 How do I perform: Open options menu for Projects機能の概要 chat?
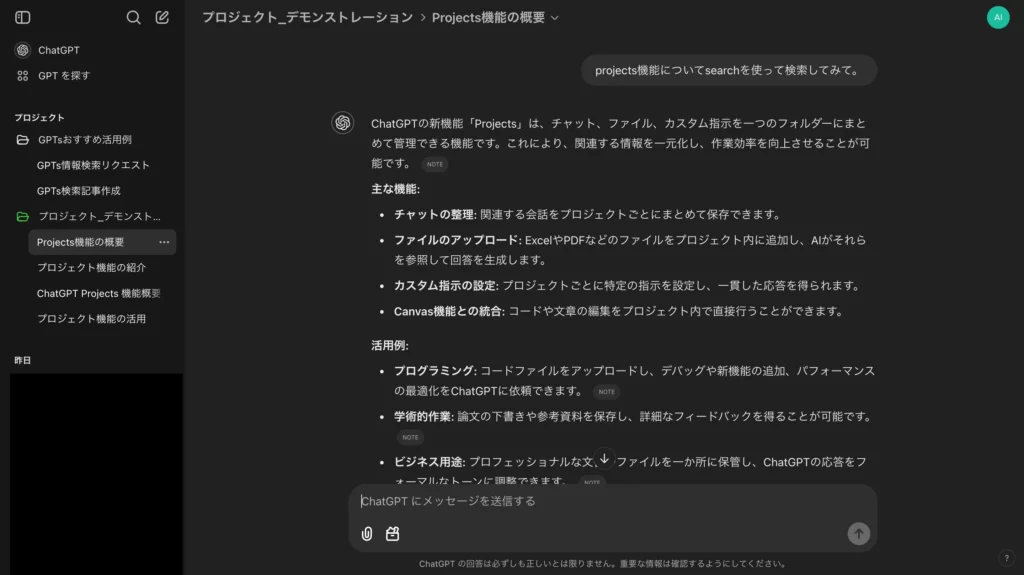tap(164, 242)
